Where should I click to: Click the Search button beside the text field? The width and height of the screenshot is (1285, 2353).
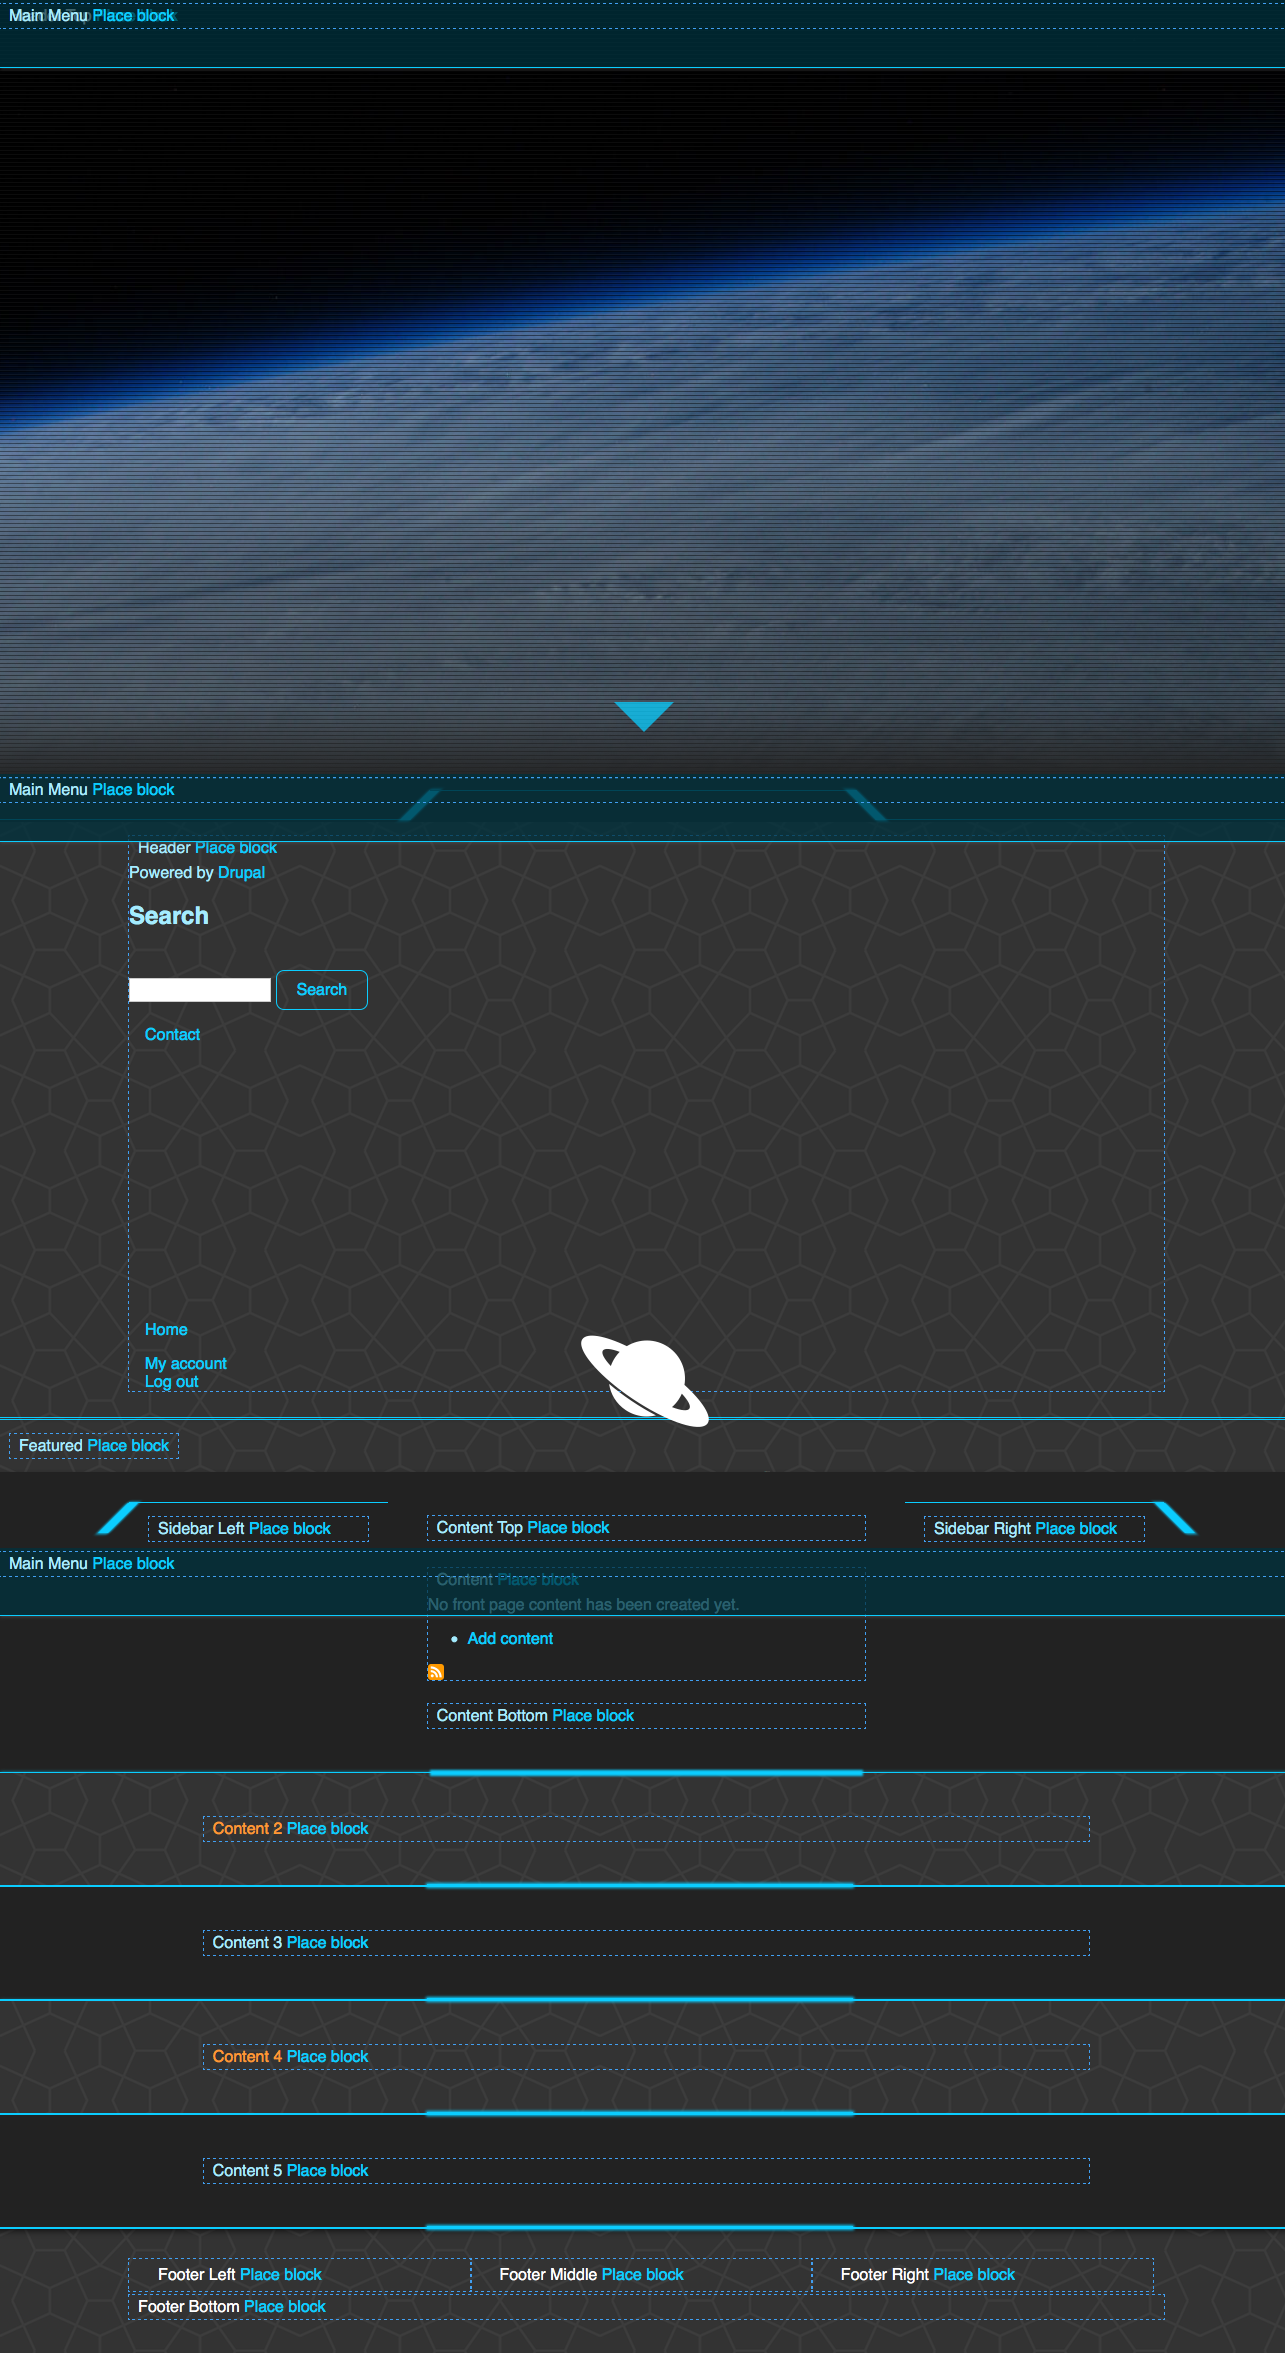click(322, 990)
